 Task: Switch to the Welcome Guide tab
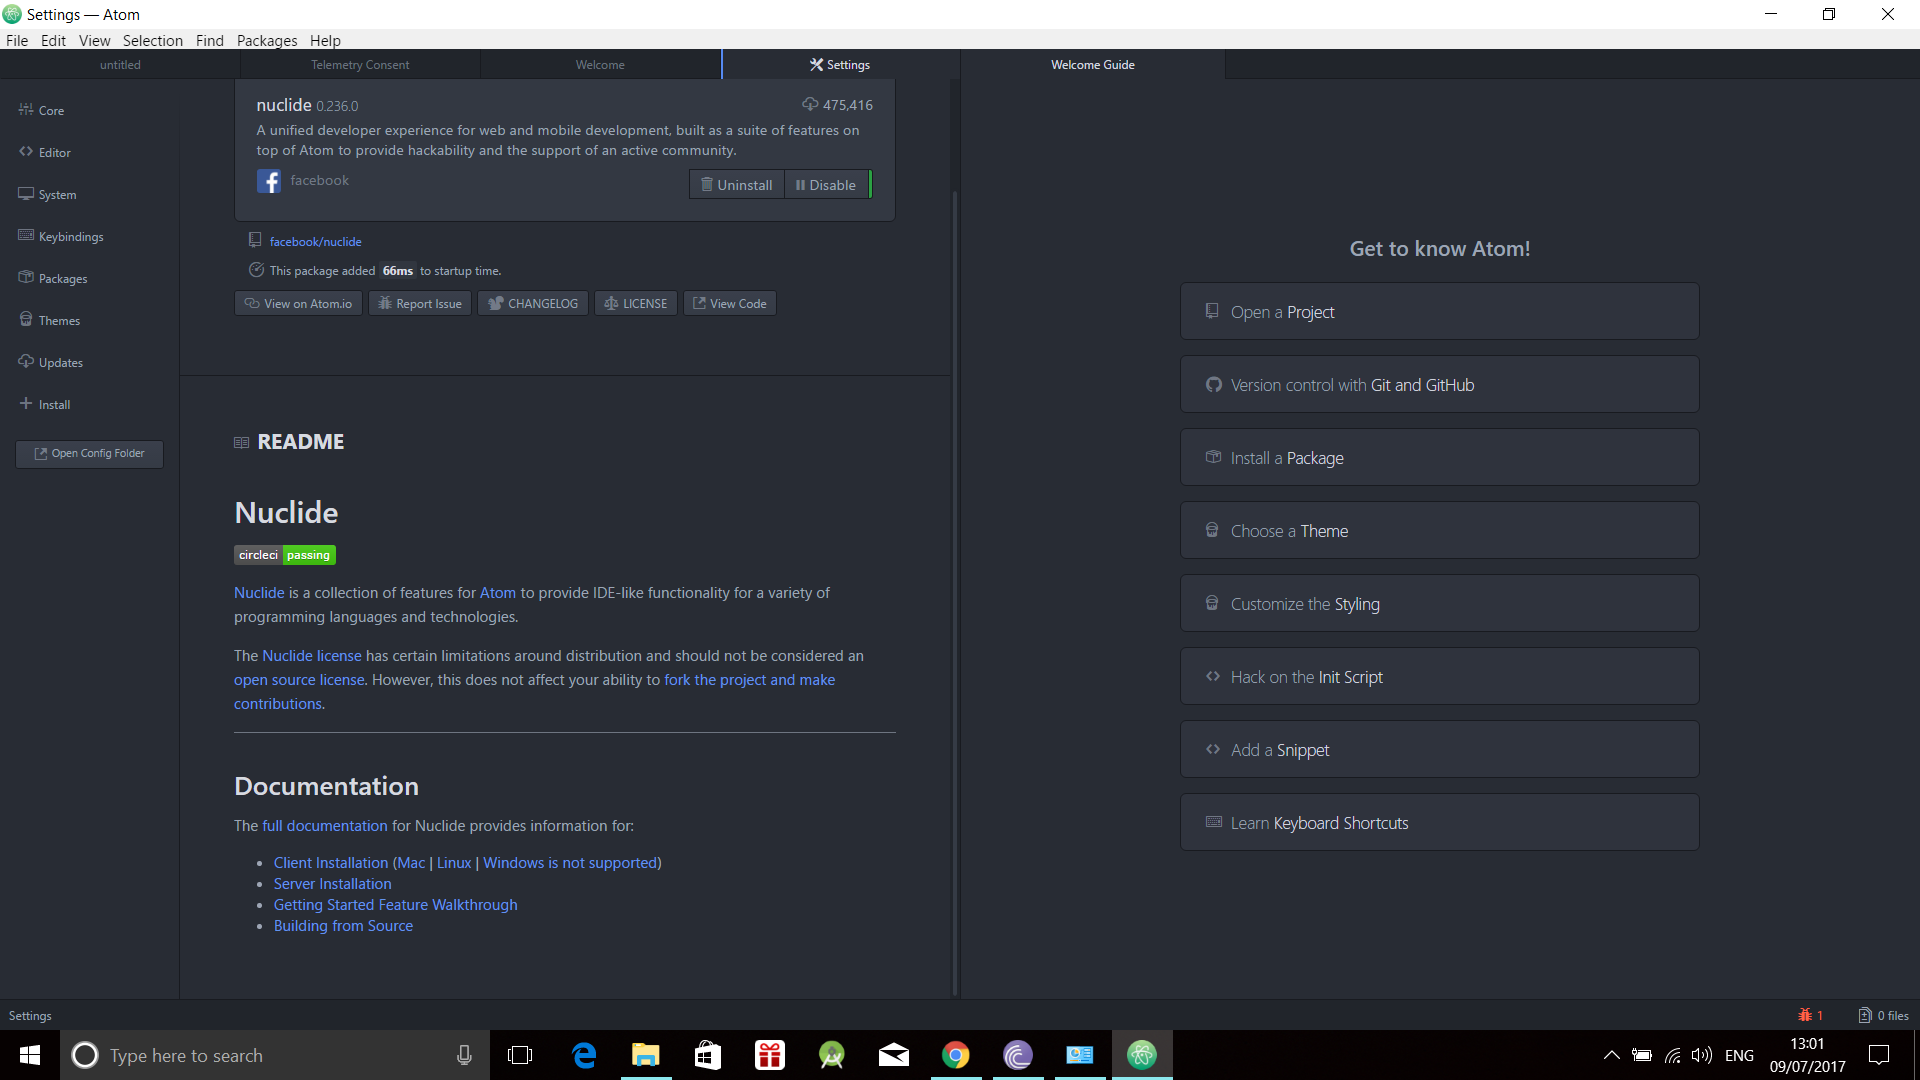1092,64
